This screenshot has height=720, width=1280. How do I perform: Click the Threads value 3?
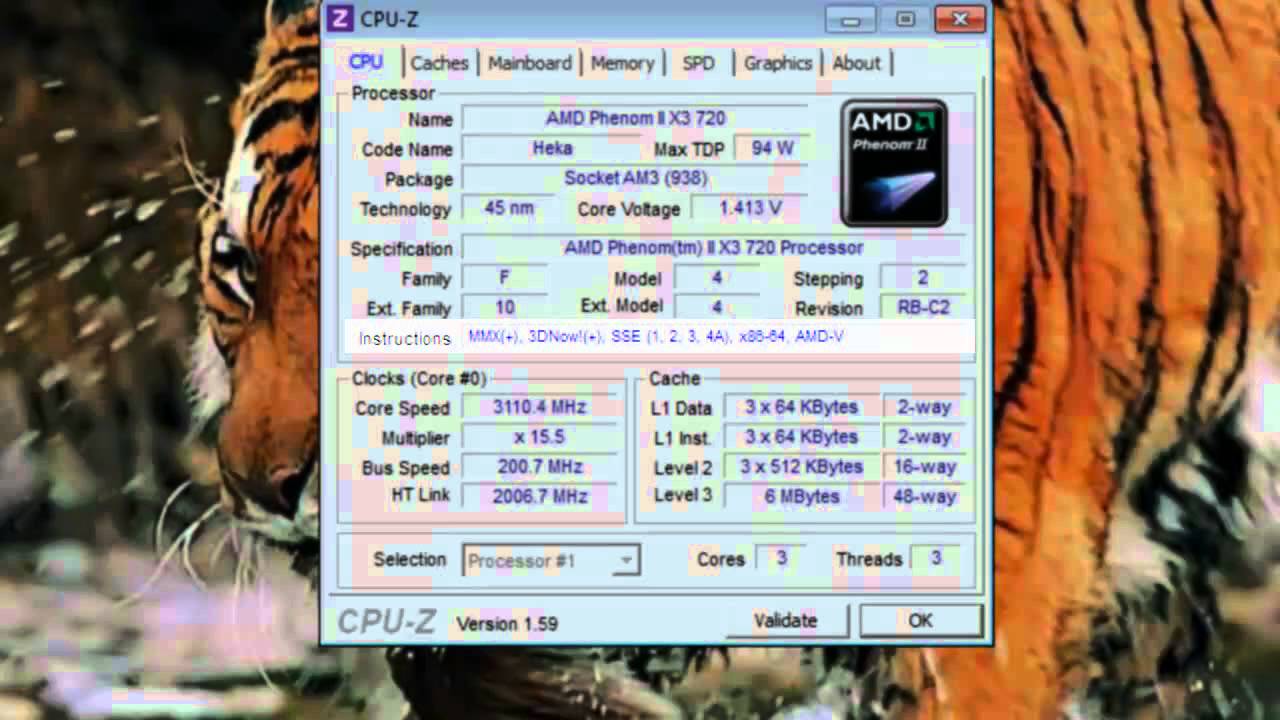936,558
